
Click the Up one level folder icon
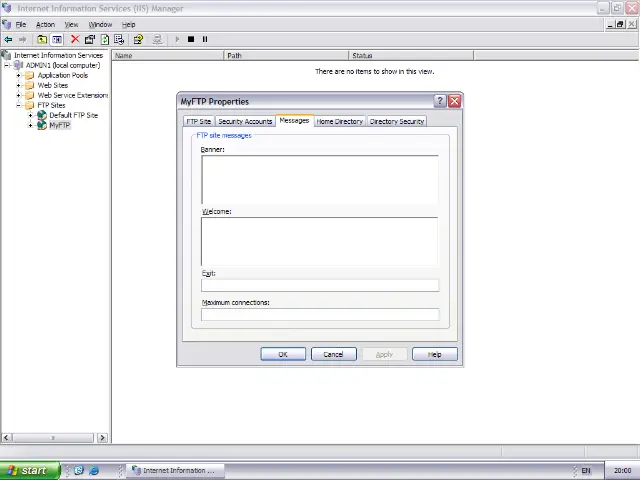tap(42, 40)
